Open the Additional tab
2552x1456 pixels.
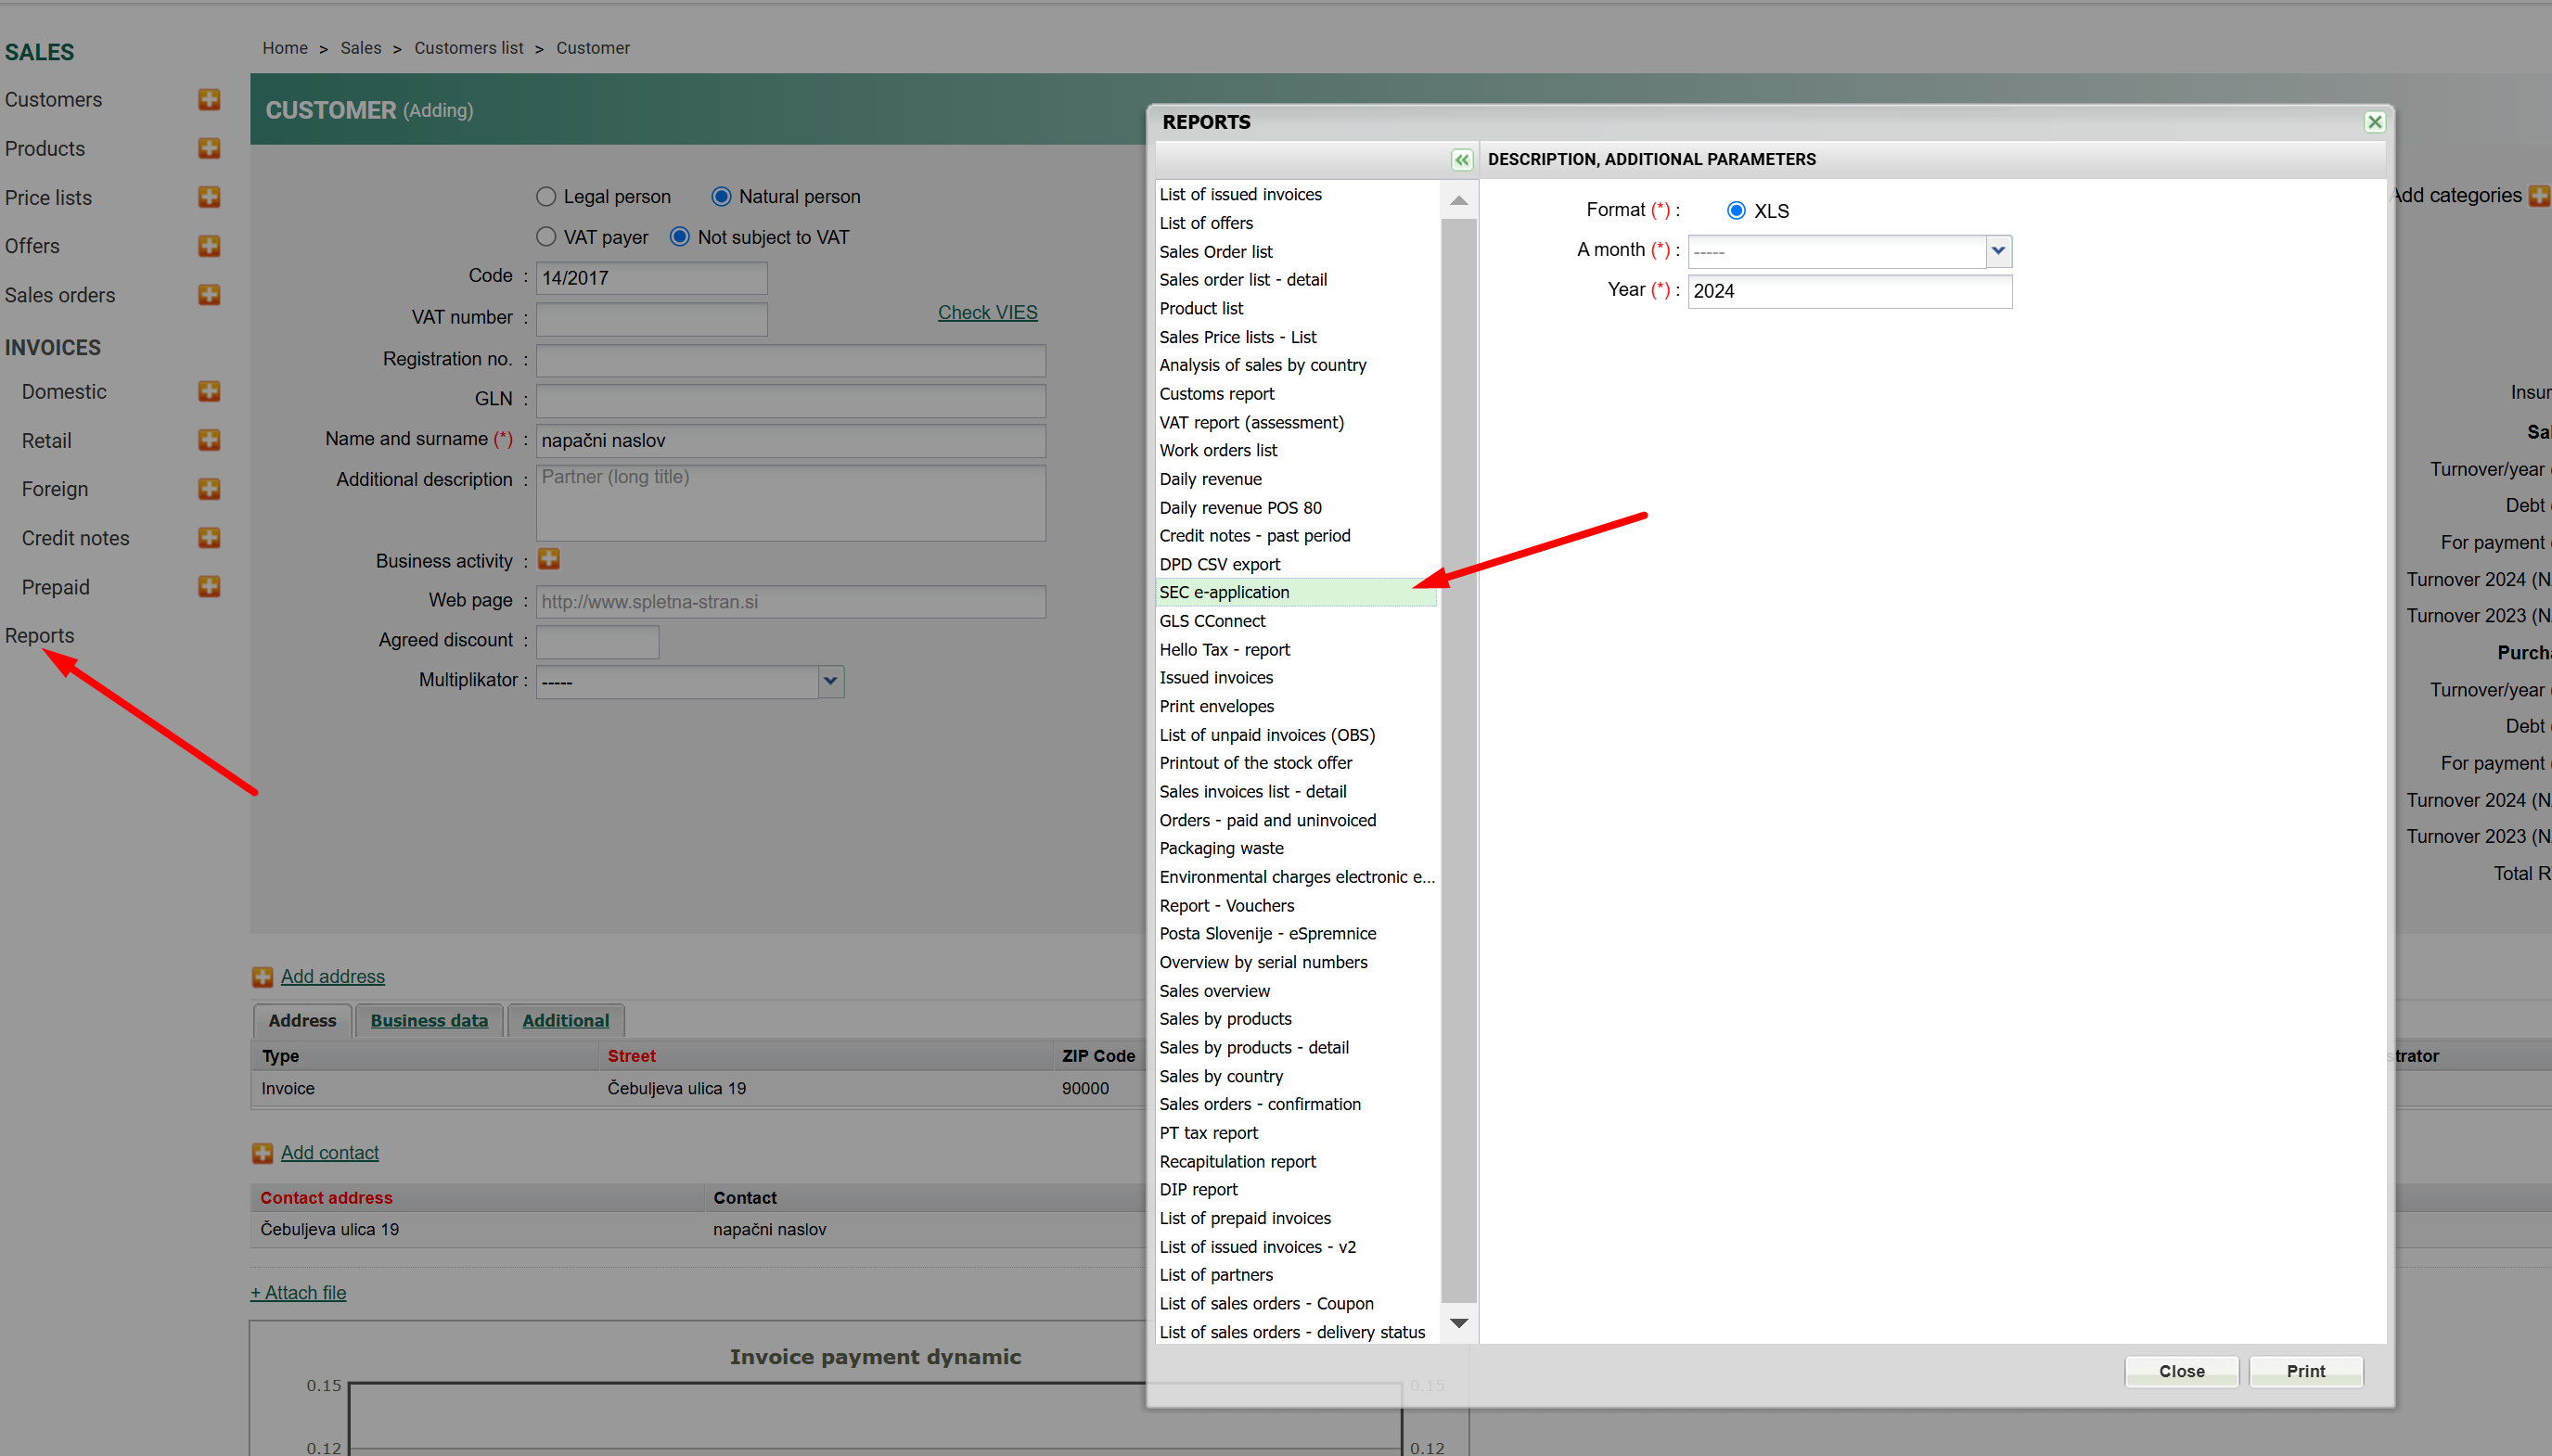pyautogui.click(x=565, y=1020)
